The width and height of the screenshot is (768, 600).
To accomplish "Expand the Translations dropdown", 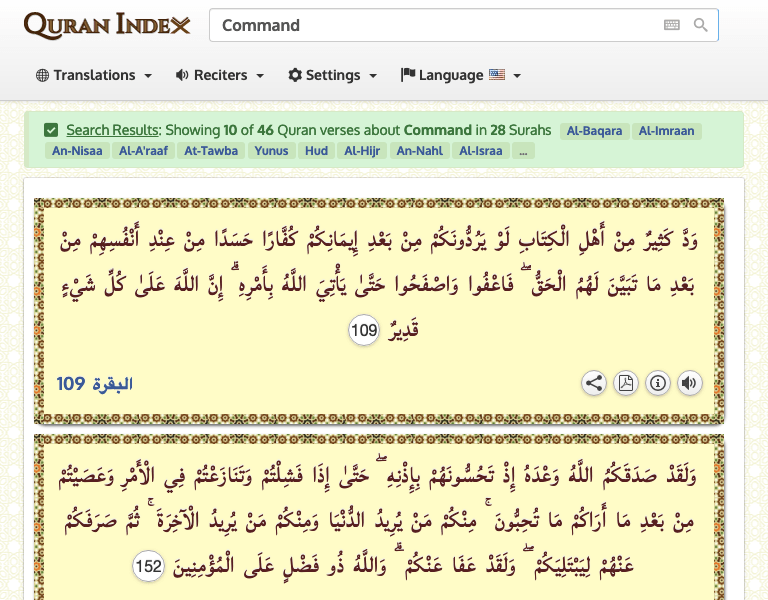I will pos(94,75).
